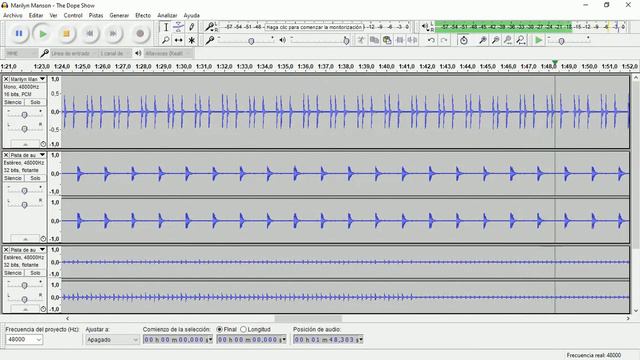This screenshot has height=360, width=640.
Task: Click the playback meter speaker icon
Action: [x=425, y=27]
